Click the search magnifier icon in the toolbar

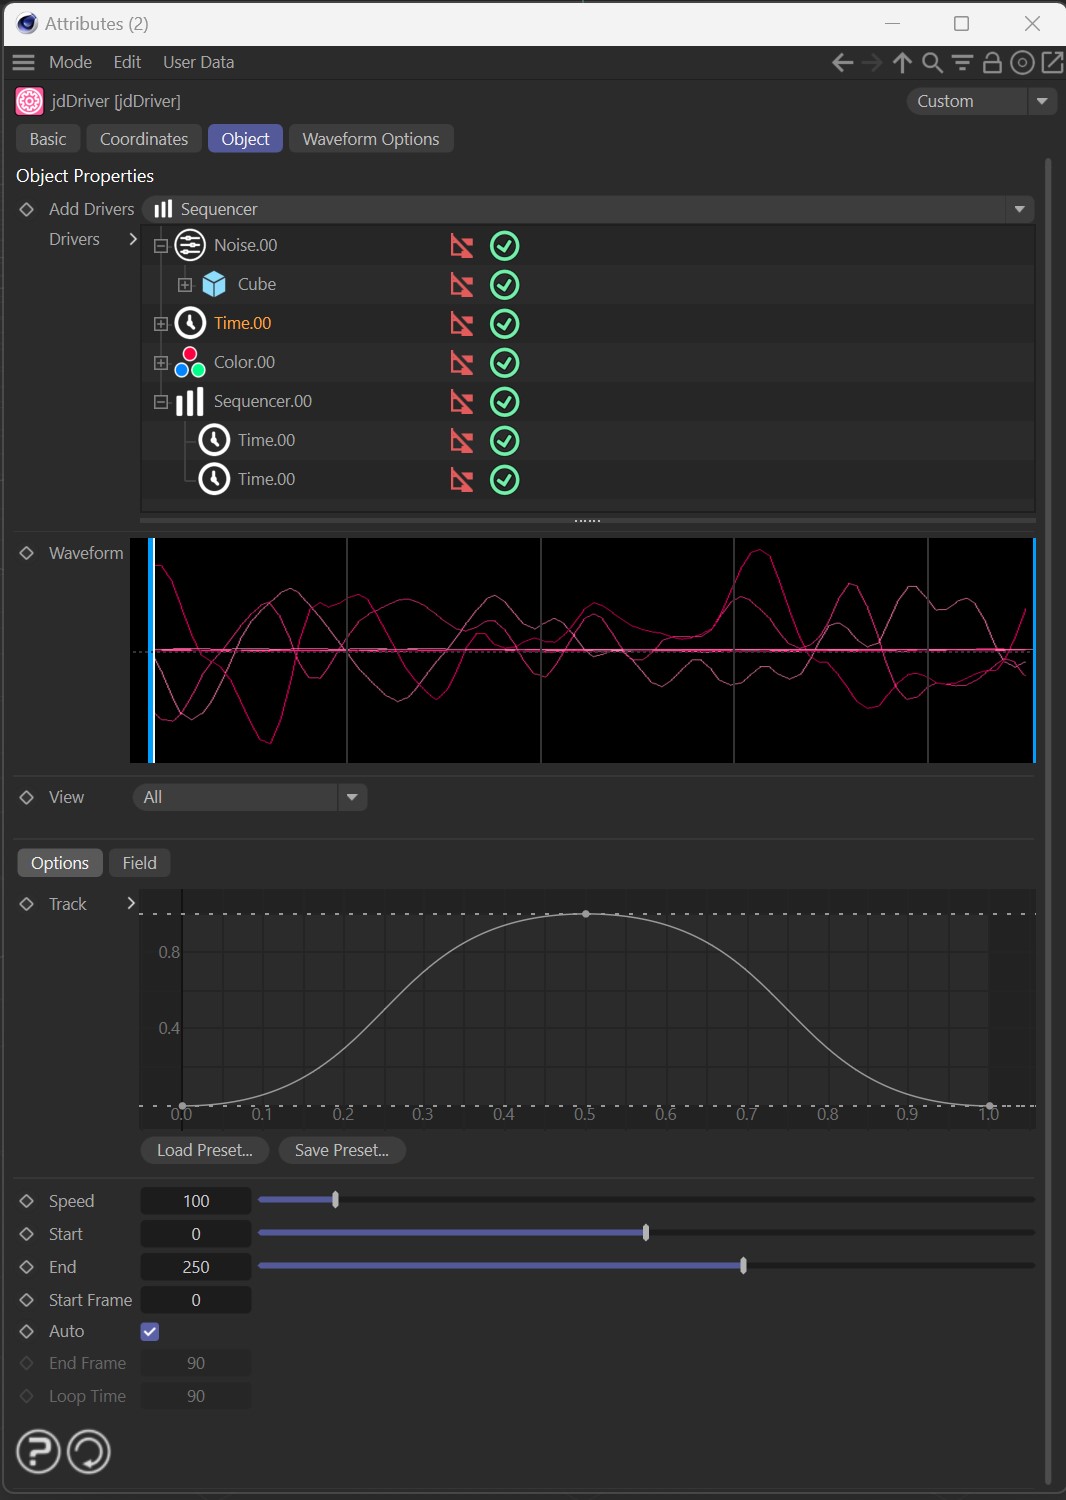pyautogui.click(x=932, y=63)
